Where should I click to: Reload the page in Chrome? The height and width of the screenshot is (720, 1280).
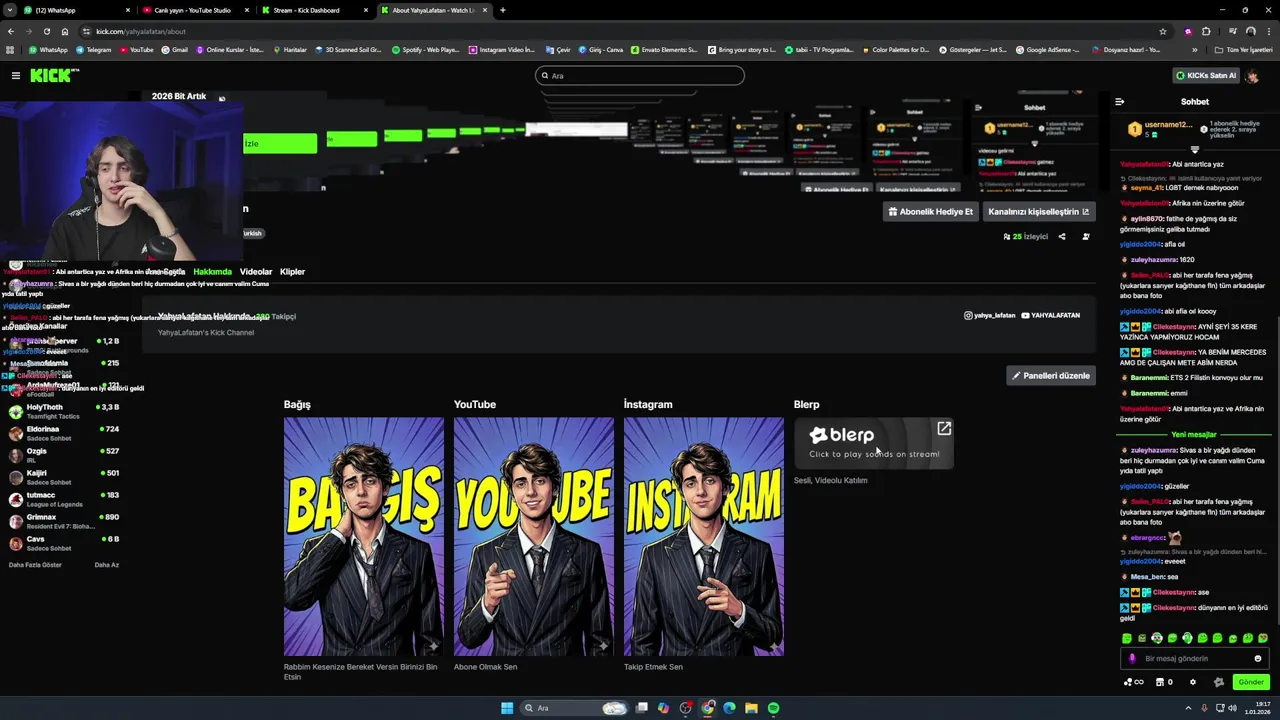(x=47, y=31)
